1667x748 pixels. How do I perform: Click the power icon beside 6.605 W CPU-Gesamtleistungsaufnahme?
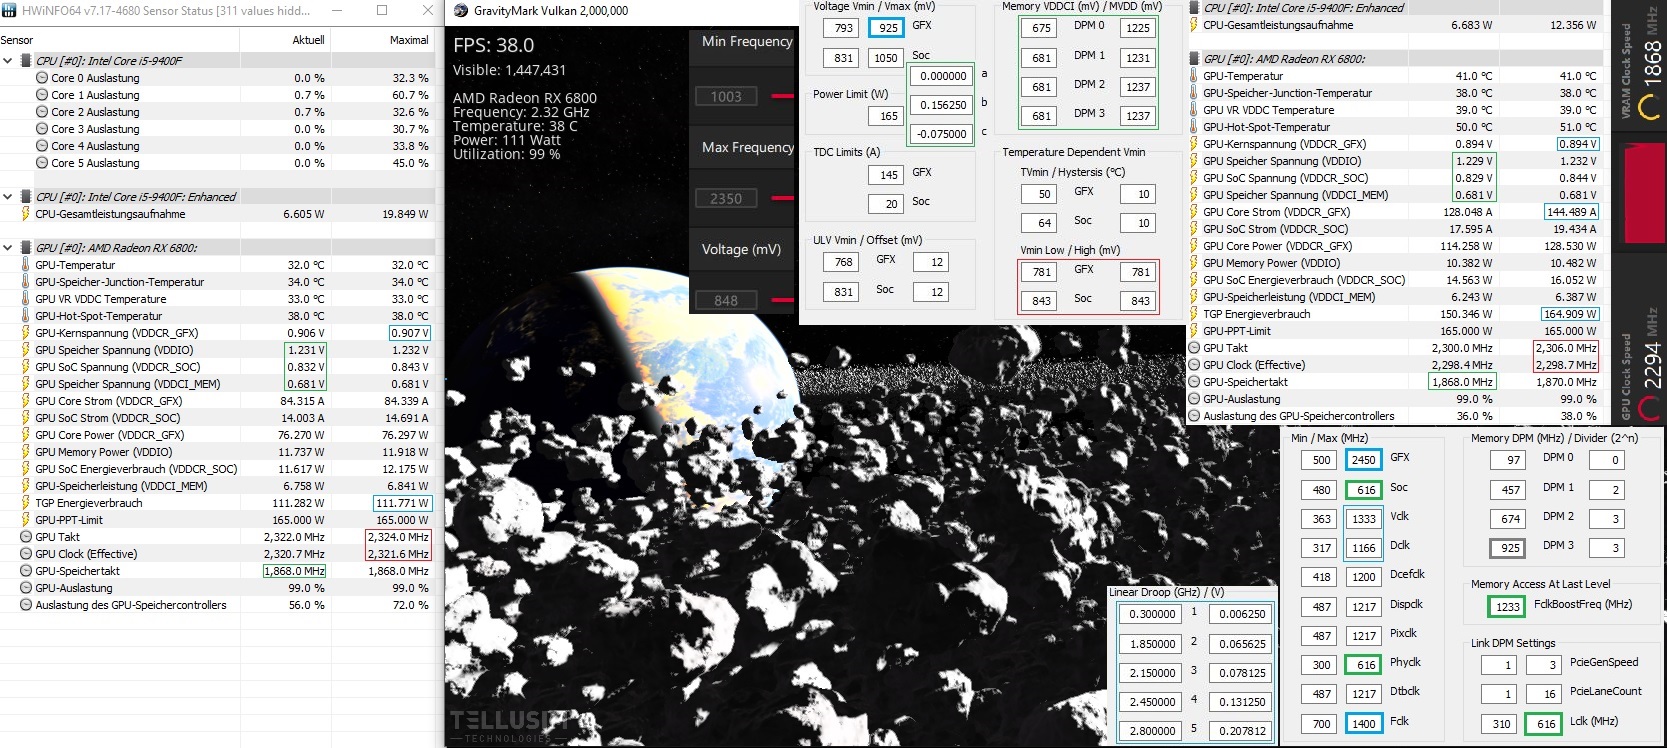click(26, 214)
